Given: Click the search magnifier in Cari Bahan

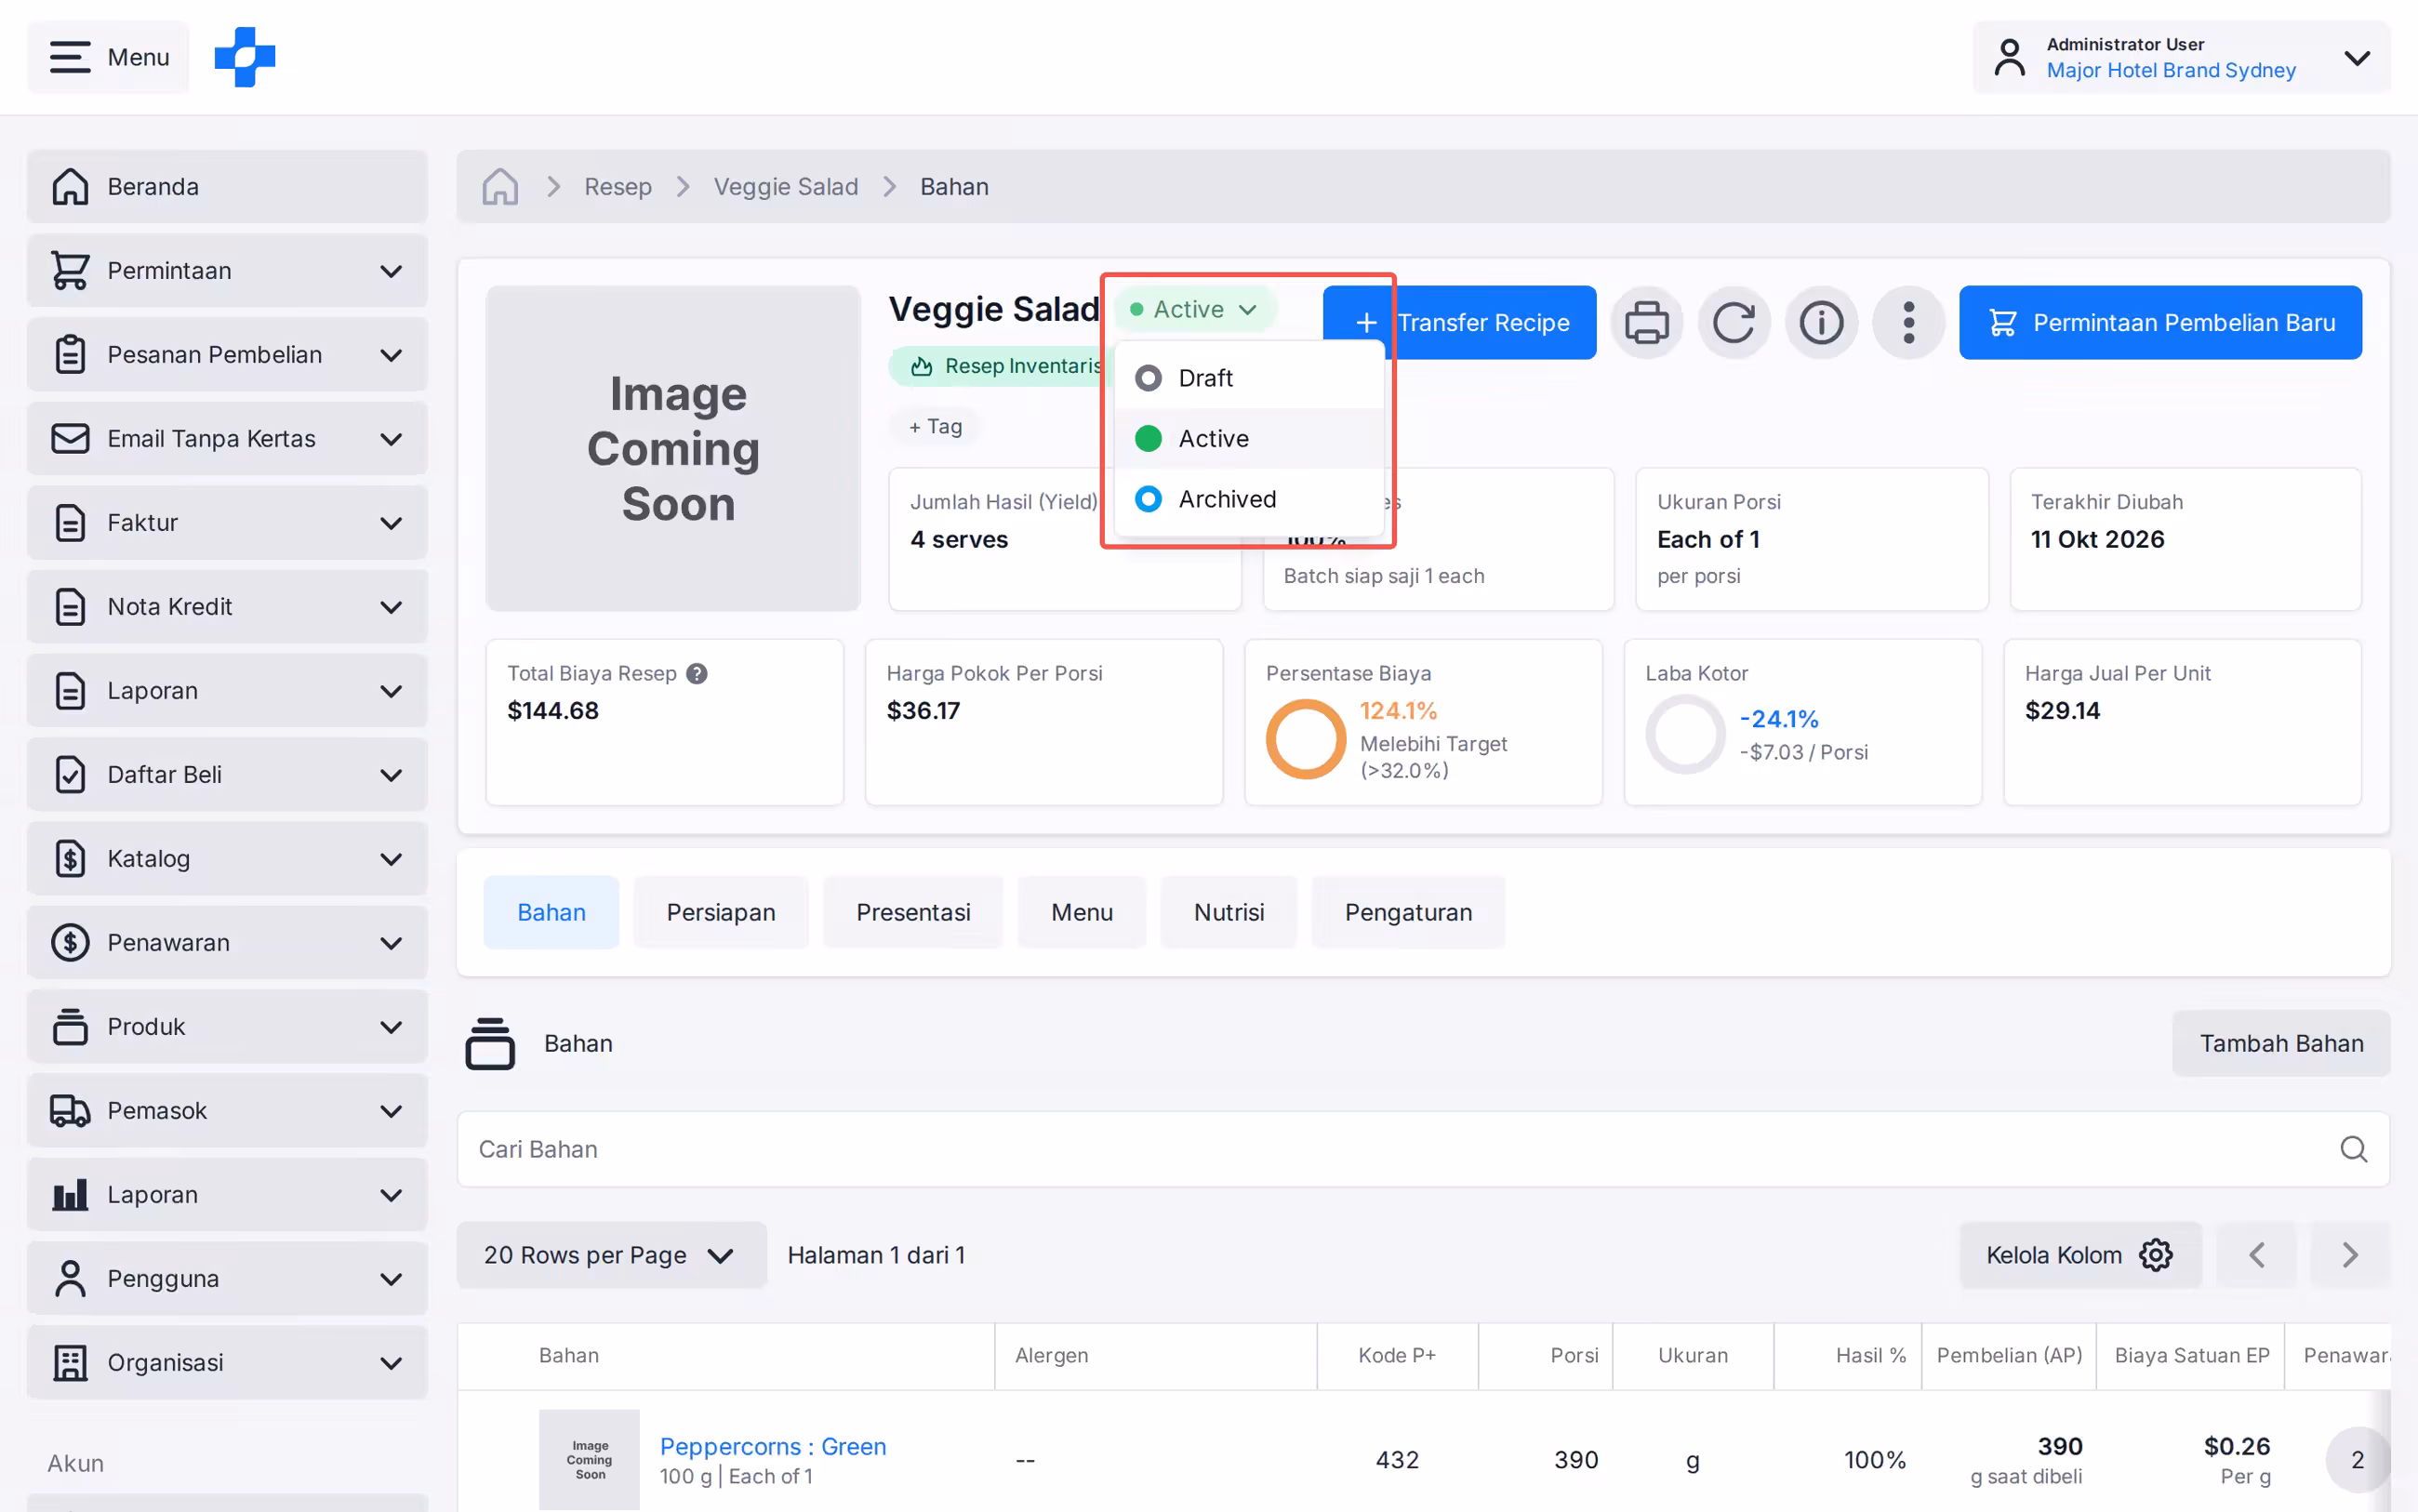Looking at the screenshot, I should [2353, 1149].
